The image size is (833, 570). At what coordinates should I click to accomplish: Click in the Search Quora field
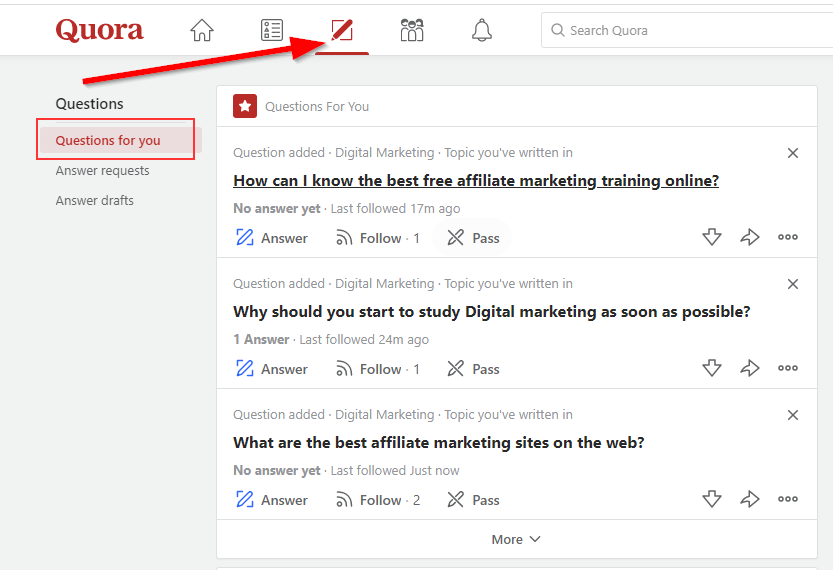687,30
